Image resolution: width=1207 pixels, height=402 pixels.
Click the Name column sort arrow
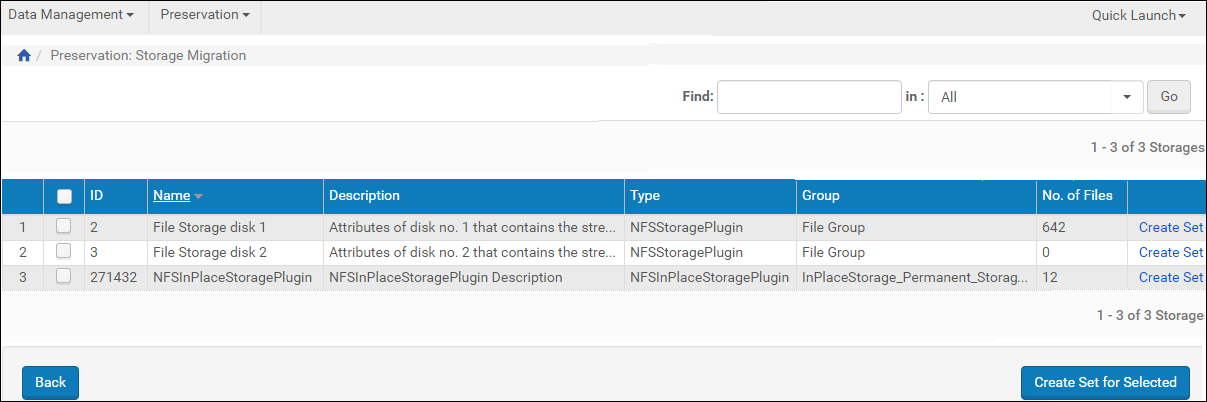click(x=199, y=196)
